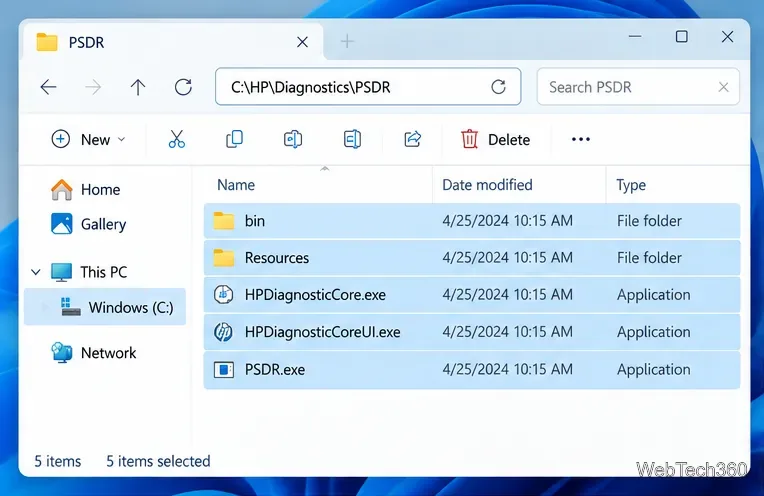Select Windows (C:) drive
The image size is (764, 496).
tap(105, 307)
